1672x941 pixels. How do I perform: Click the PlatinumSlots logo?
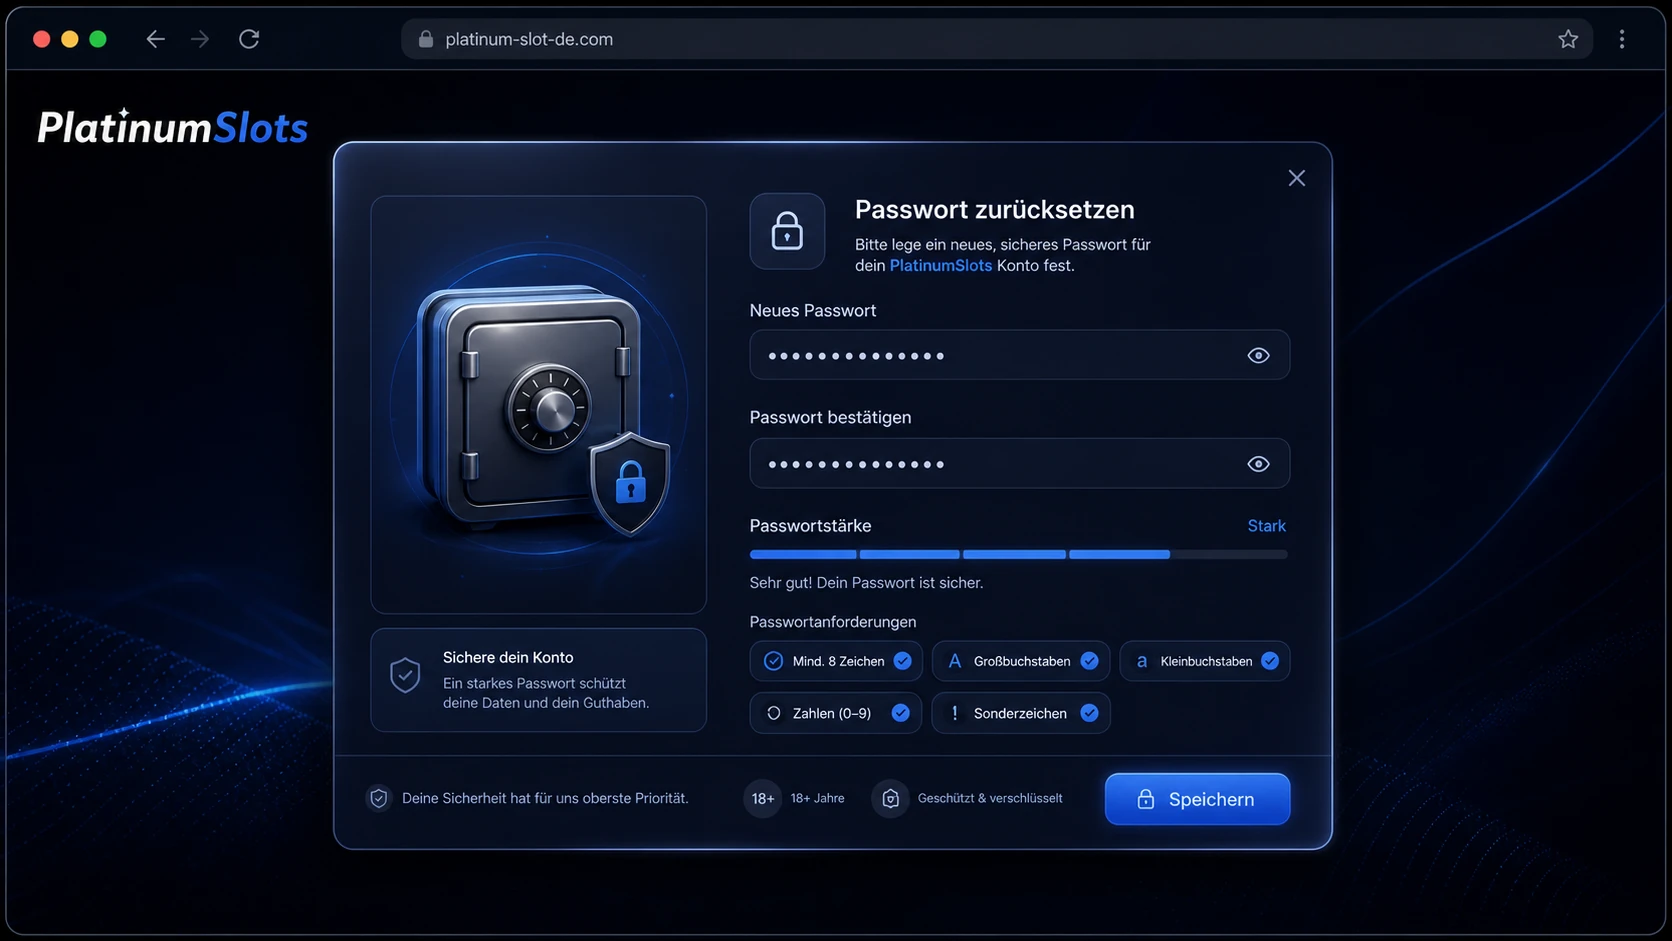coord(173,127)
